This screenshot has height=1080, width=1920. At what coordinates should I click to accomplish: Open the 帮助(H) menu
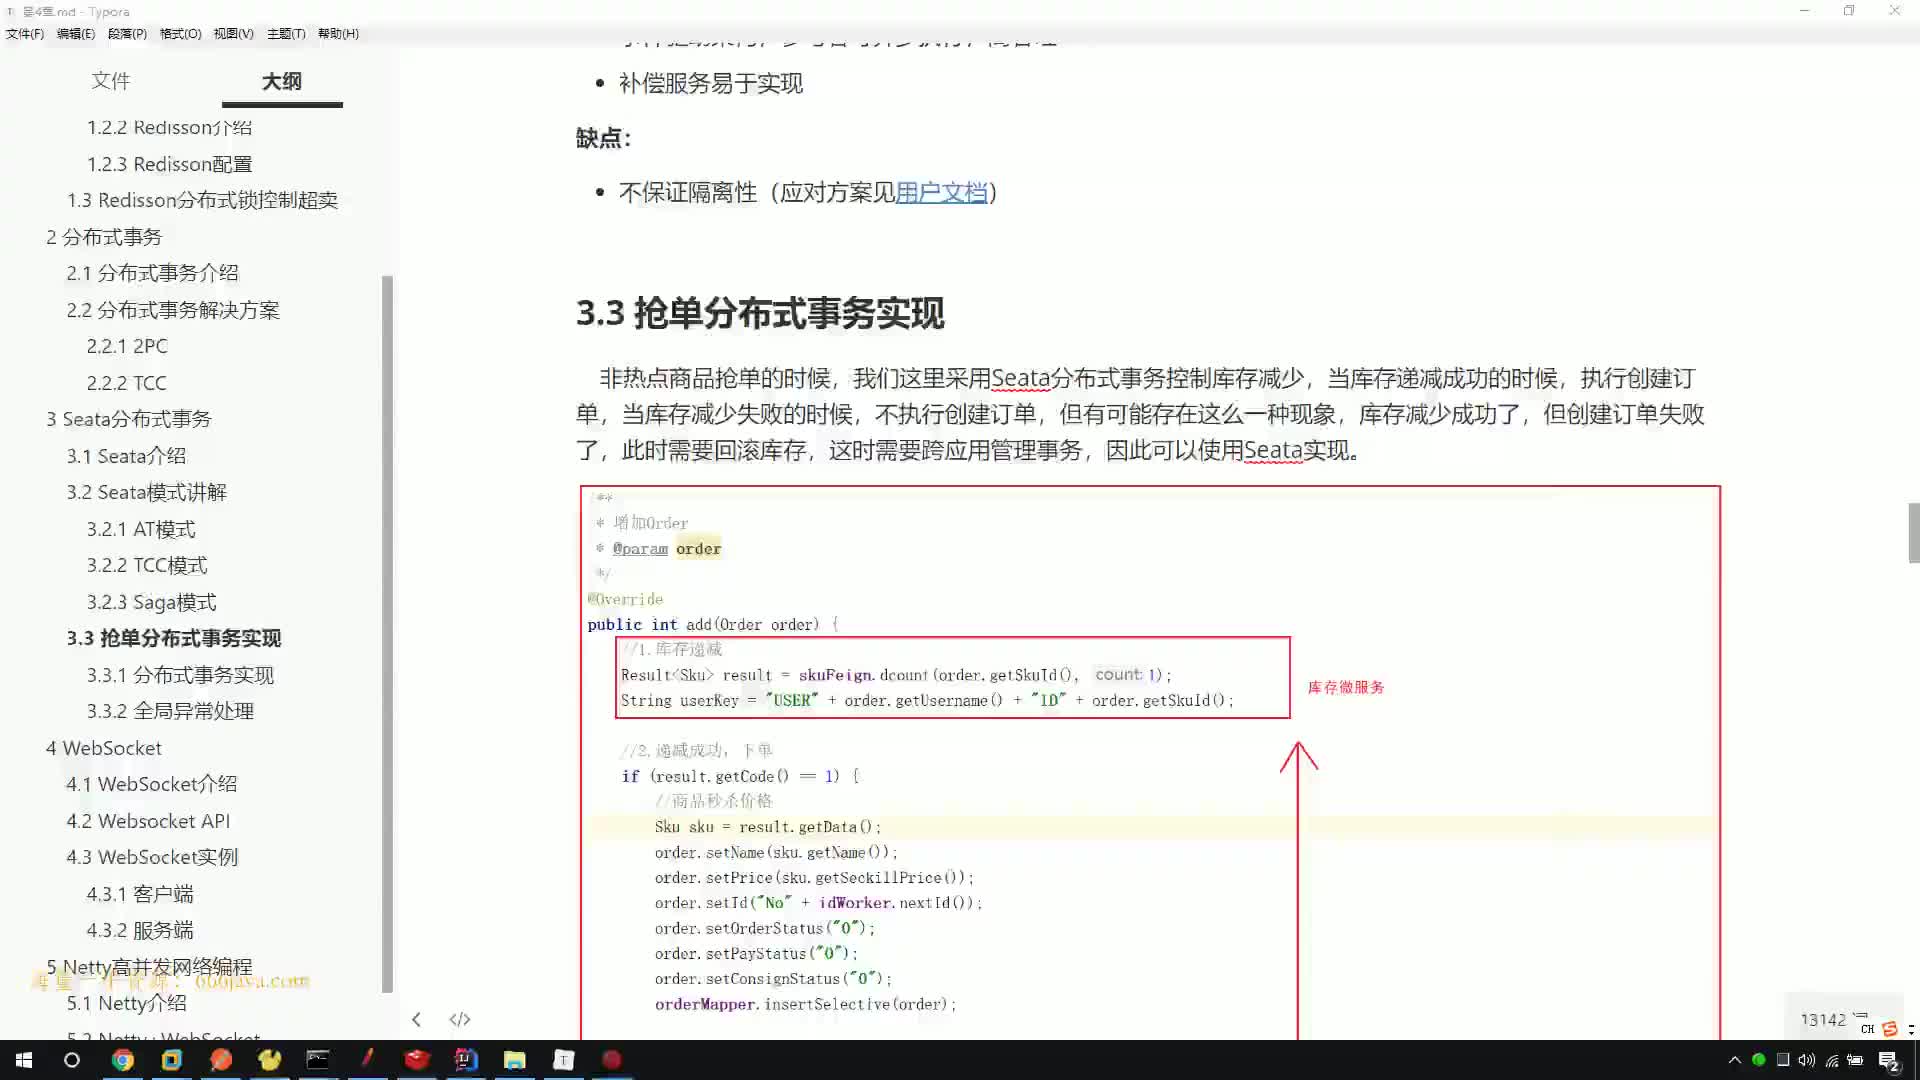(338, 34)
